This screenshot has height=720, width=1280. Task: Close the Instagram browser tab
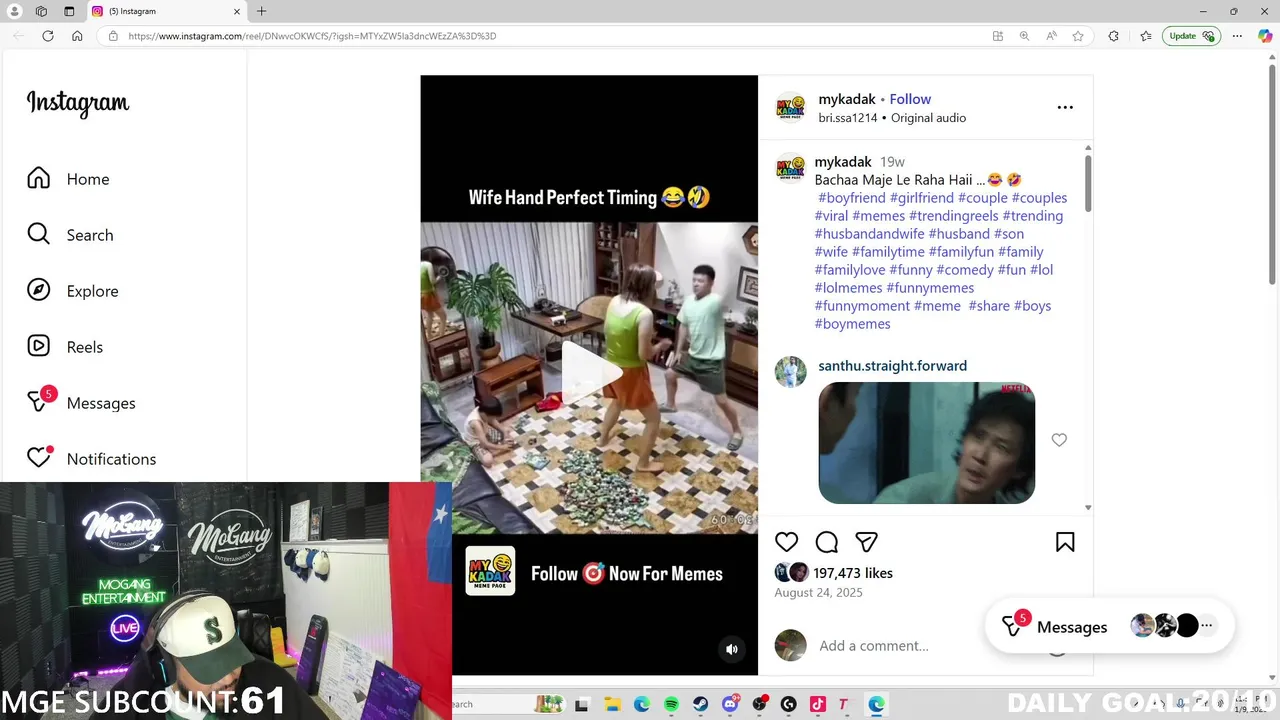pos(237,11)
